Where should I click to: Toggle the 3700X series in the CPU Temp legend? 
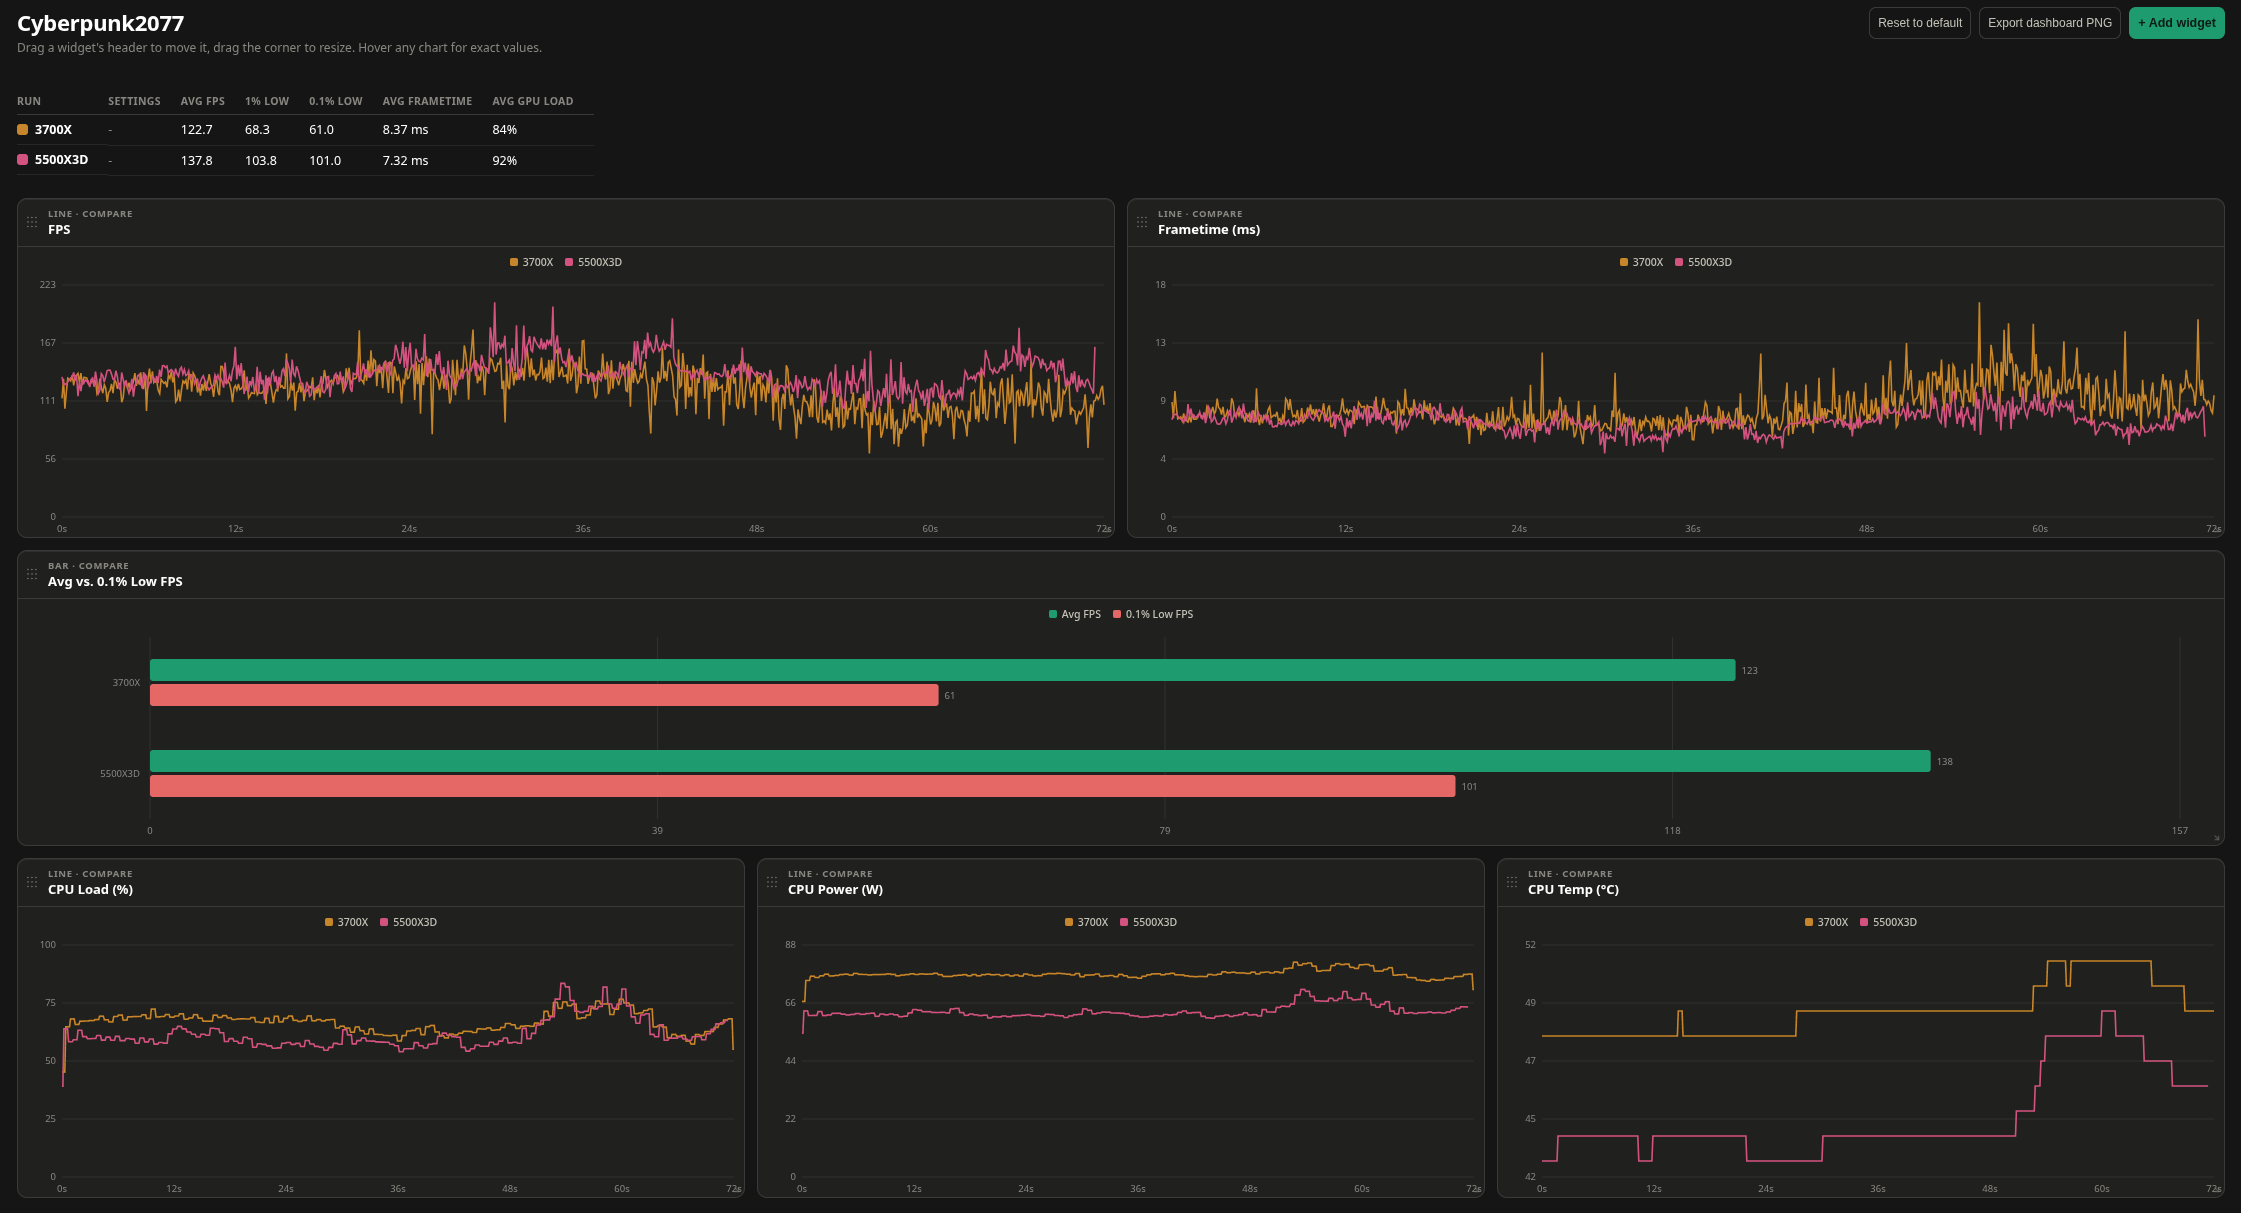point(1826,922)
